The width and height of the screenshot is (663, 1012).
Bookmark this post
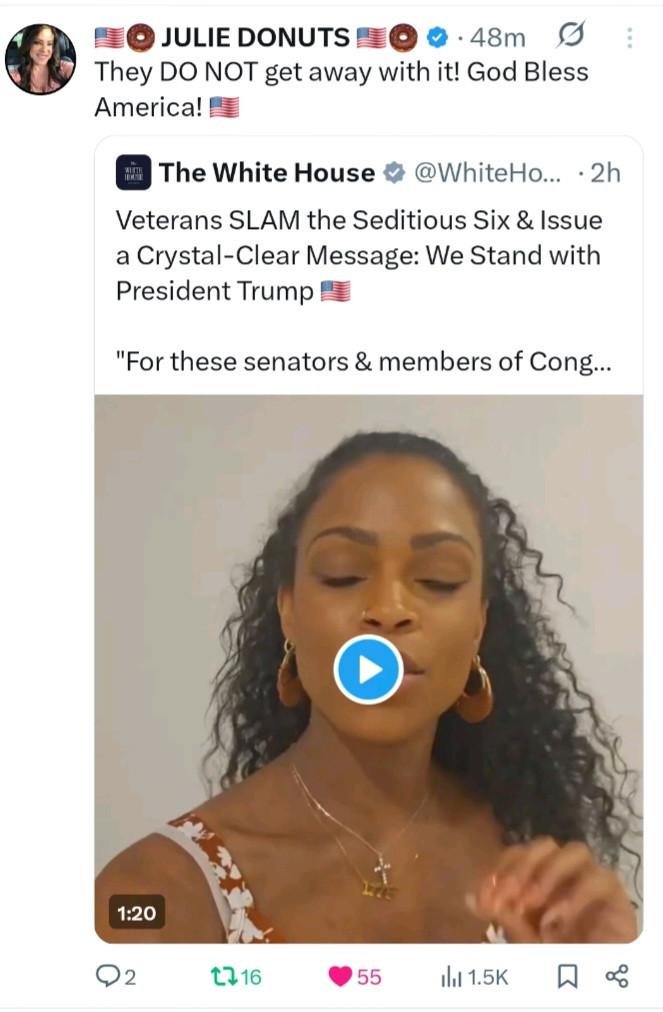pos(566,976)
